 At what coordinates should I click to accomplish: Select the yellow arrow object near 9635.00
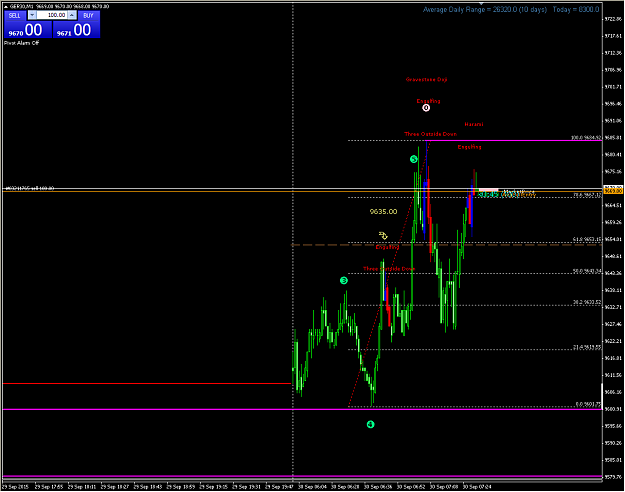[383, 236]
